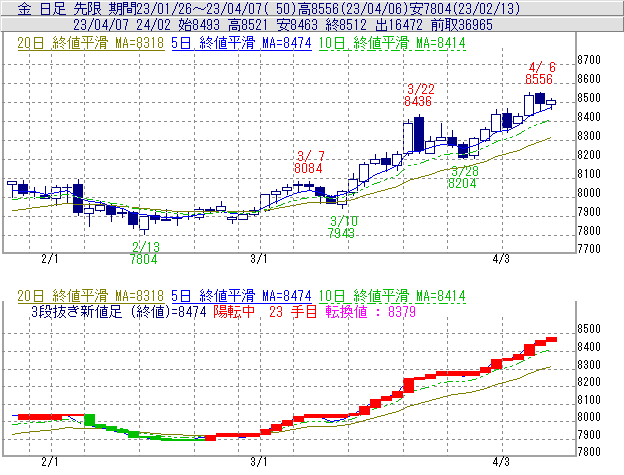Click the 3/7 8084 high annotation
Screen dimensions: 624x475
309,162
